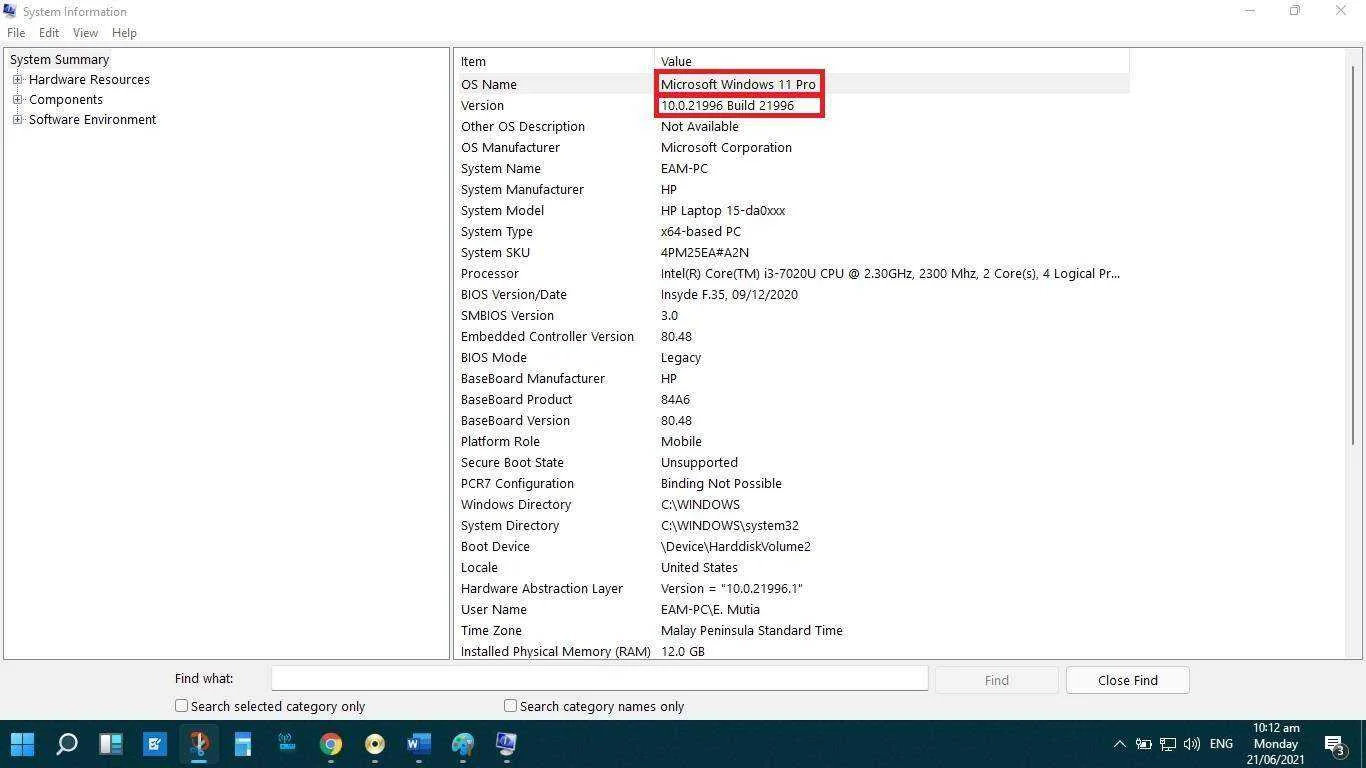Open the Edit menu
This screenshot has width=1366, height=768.
coord(49,33)
